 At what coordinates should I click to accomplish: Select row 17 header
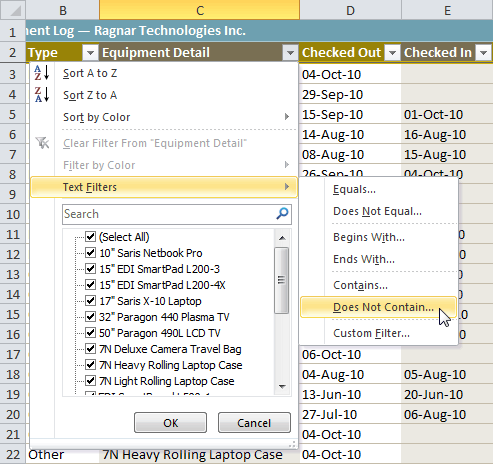(13, 354)
